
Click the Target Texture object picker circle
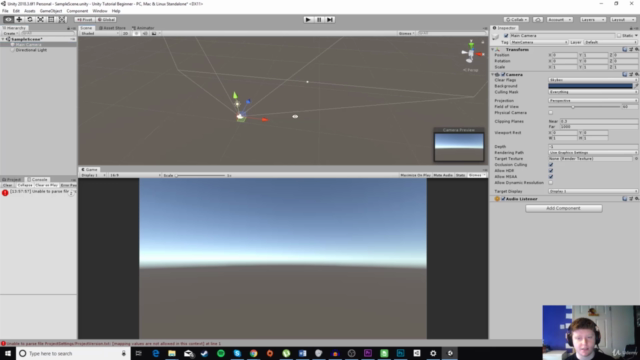click(636, 158)
